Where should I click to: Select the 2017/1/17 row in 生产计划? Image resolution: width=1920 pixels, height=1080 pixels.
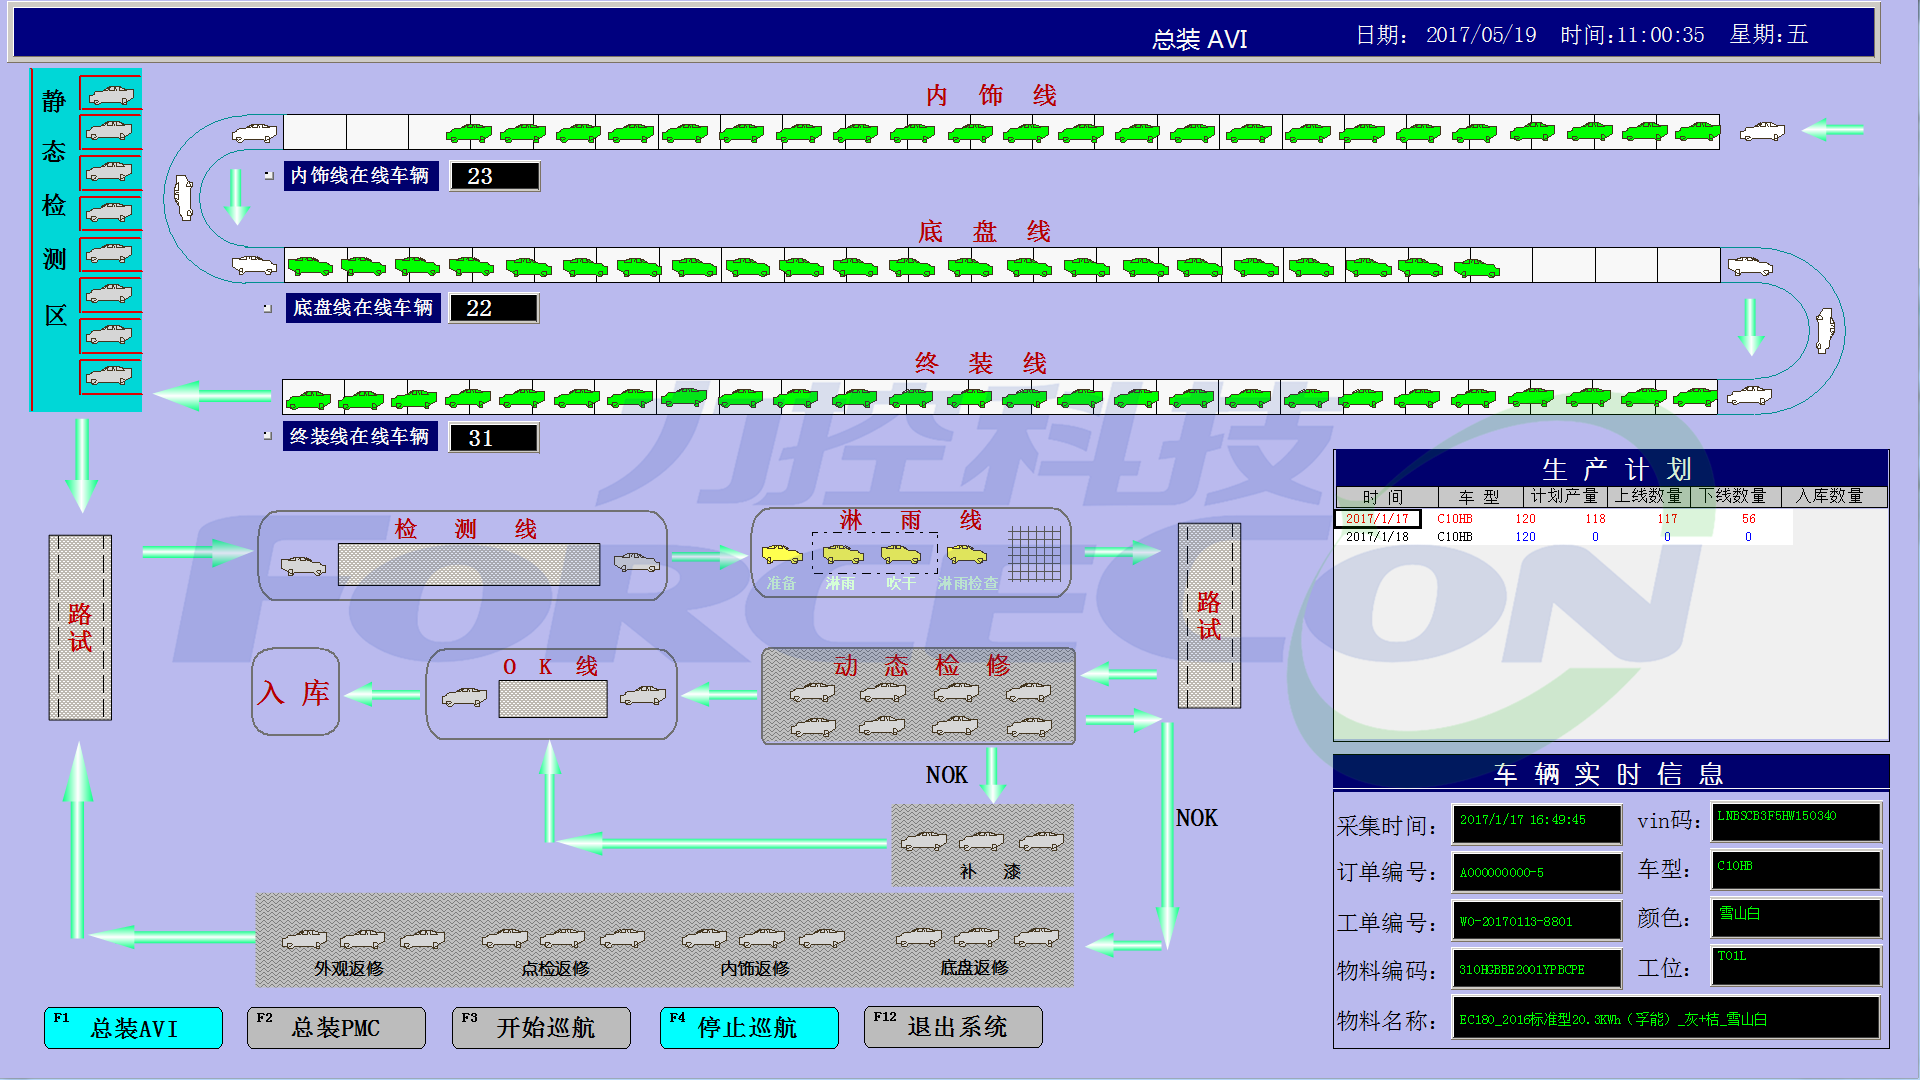coord(1377,519)
